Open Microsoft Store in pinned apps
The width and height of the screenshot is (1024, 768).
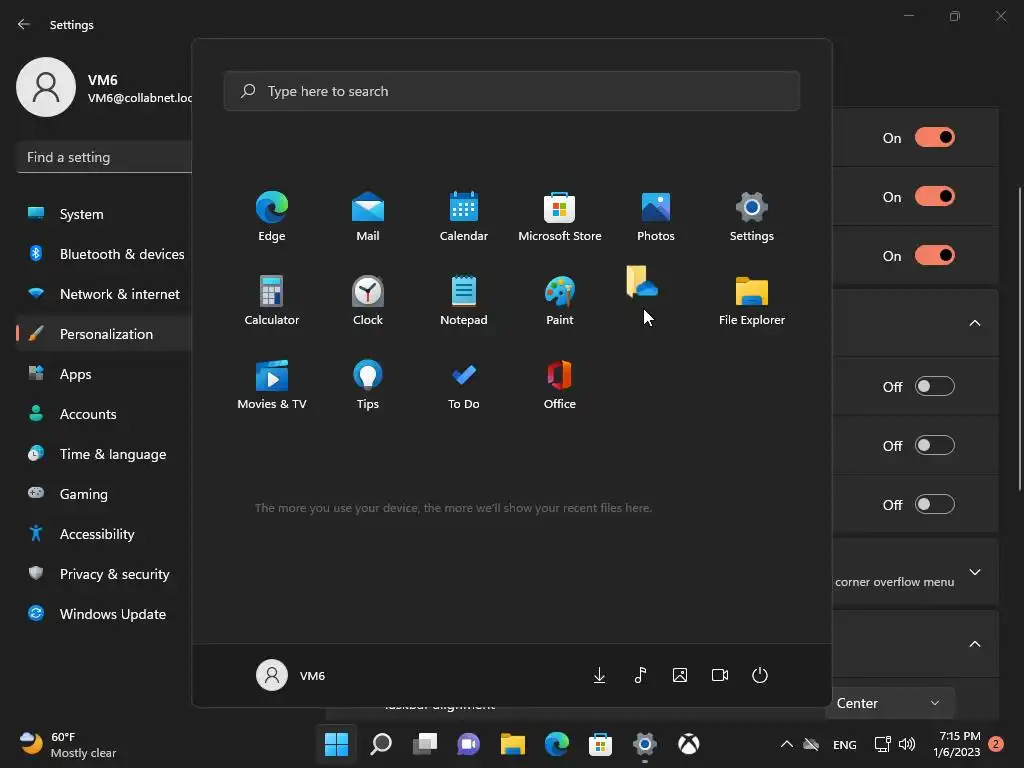click(560, 217)
